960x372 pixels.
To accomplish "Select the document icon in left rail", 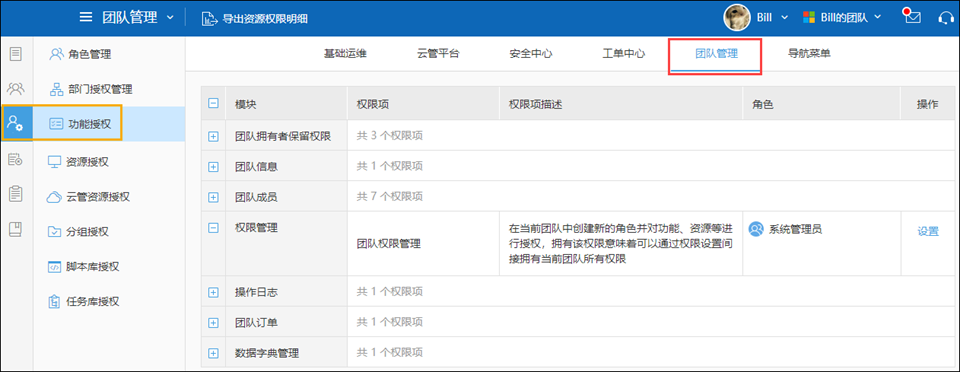I will coord(16,54).
